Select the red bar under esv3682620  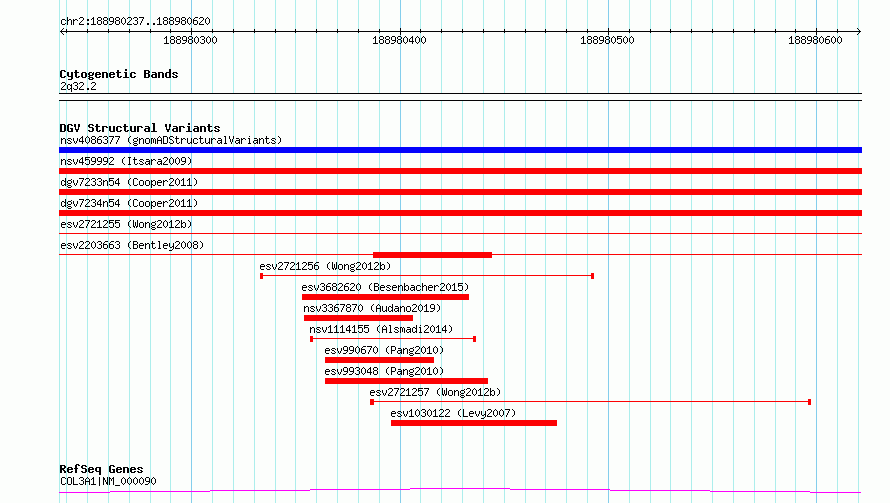[x=385, y=297]
